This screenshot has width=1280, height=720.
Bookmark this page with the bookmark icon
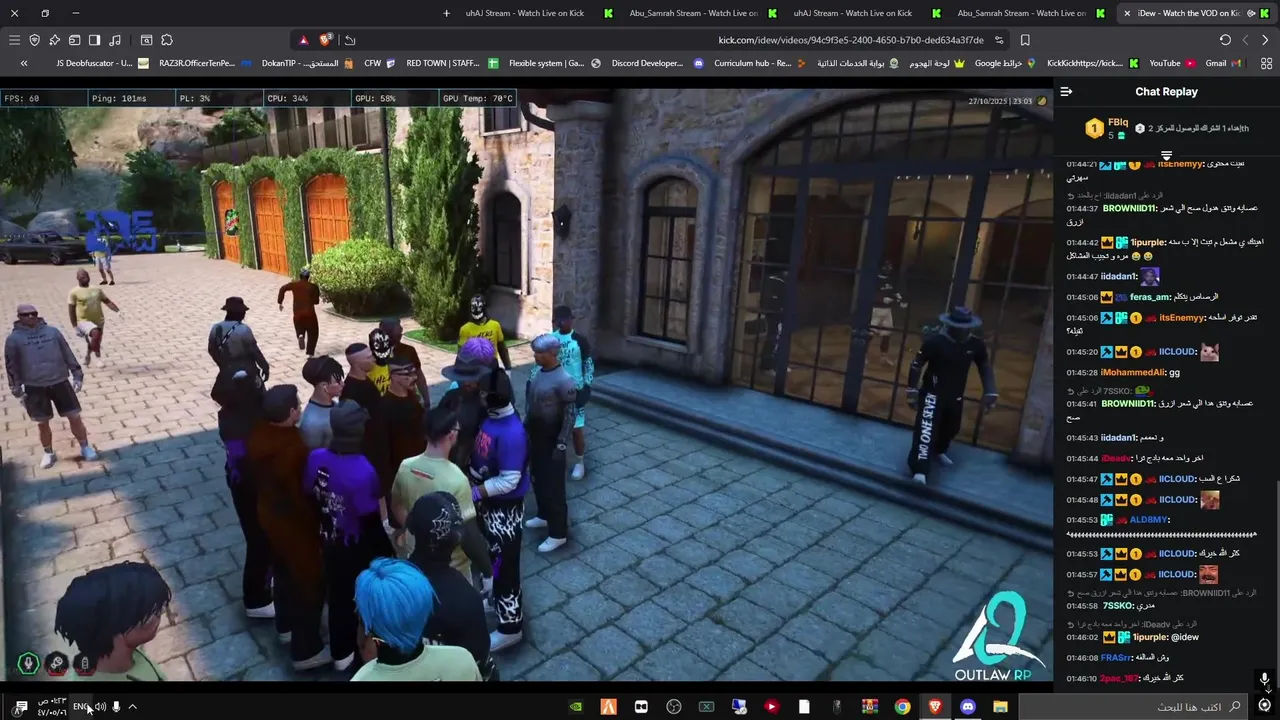pyautogui.click(x=1025, y=40)
